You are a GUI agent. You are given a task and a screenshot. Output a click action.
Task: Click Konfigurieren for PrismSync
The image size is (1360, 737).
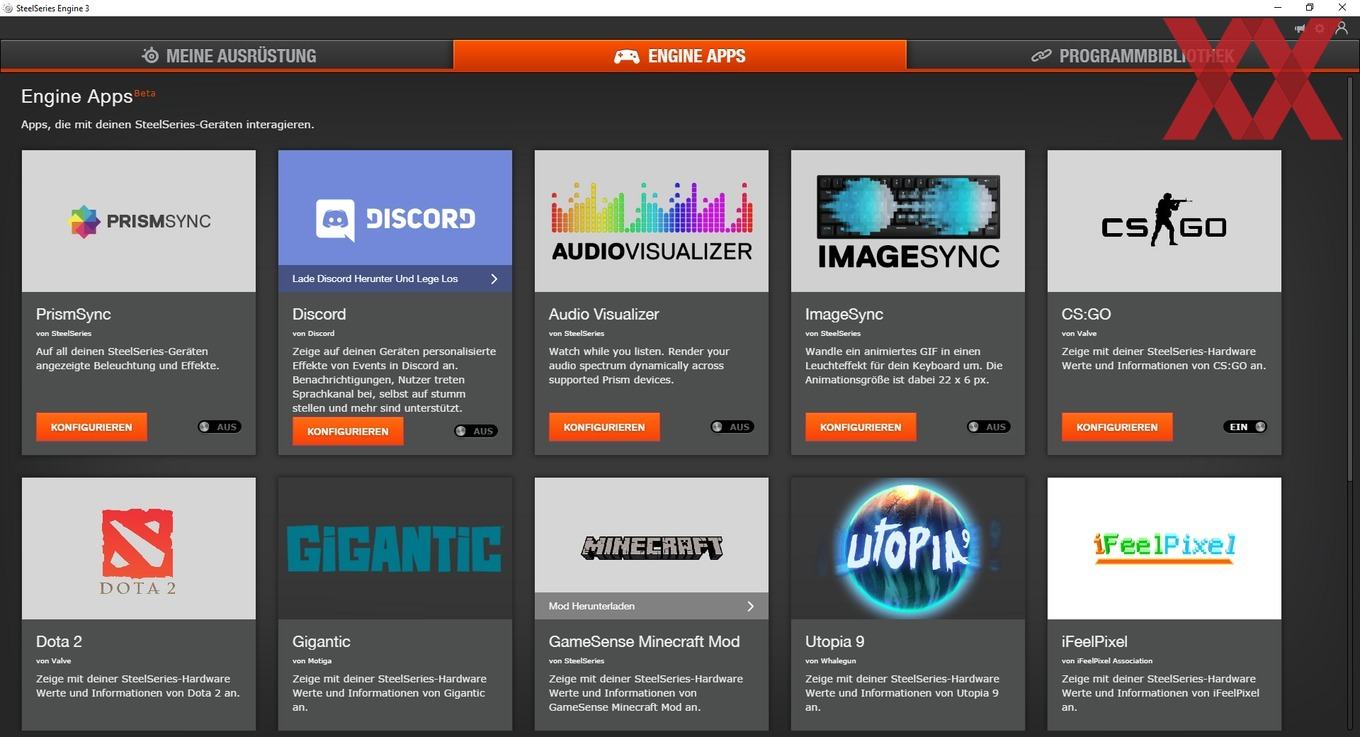91,427
